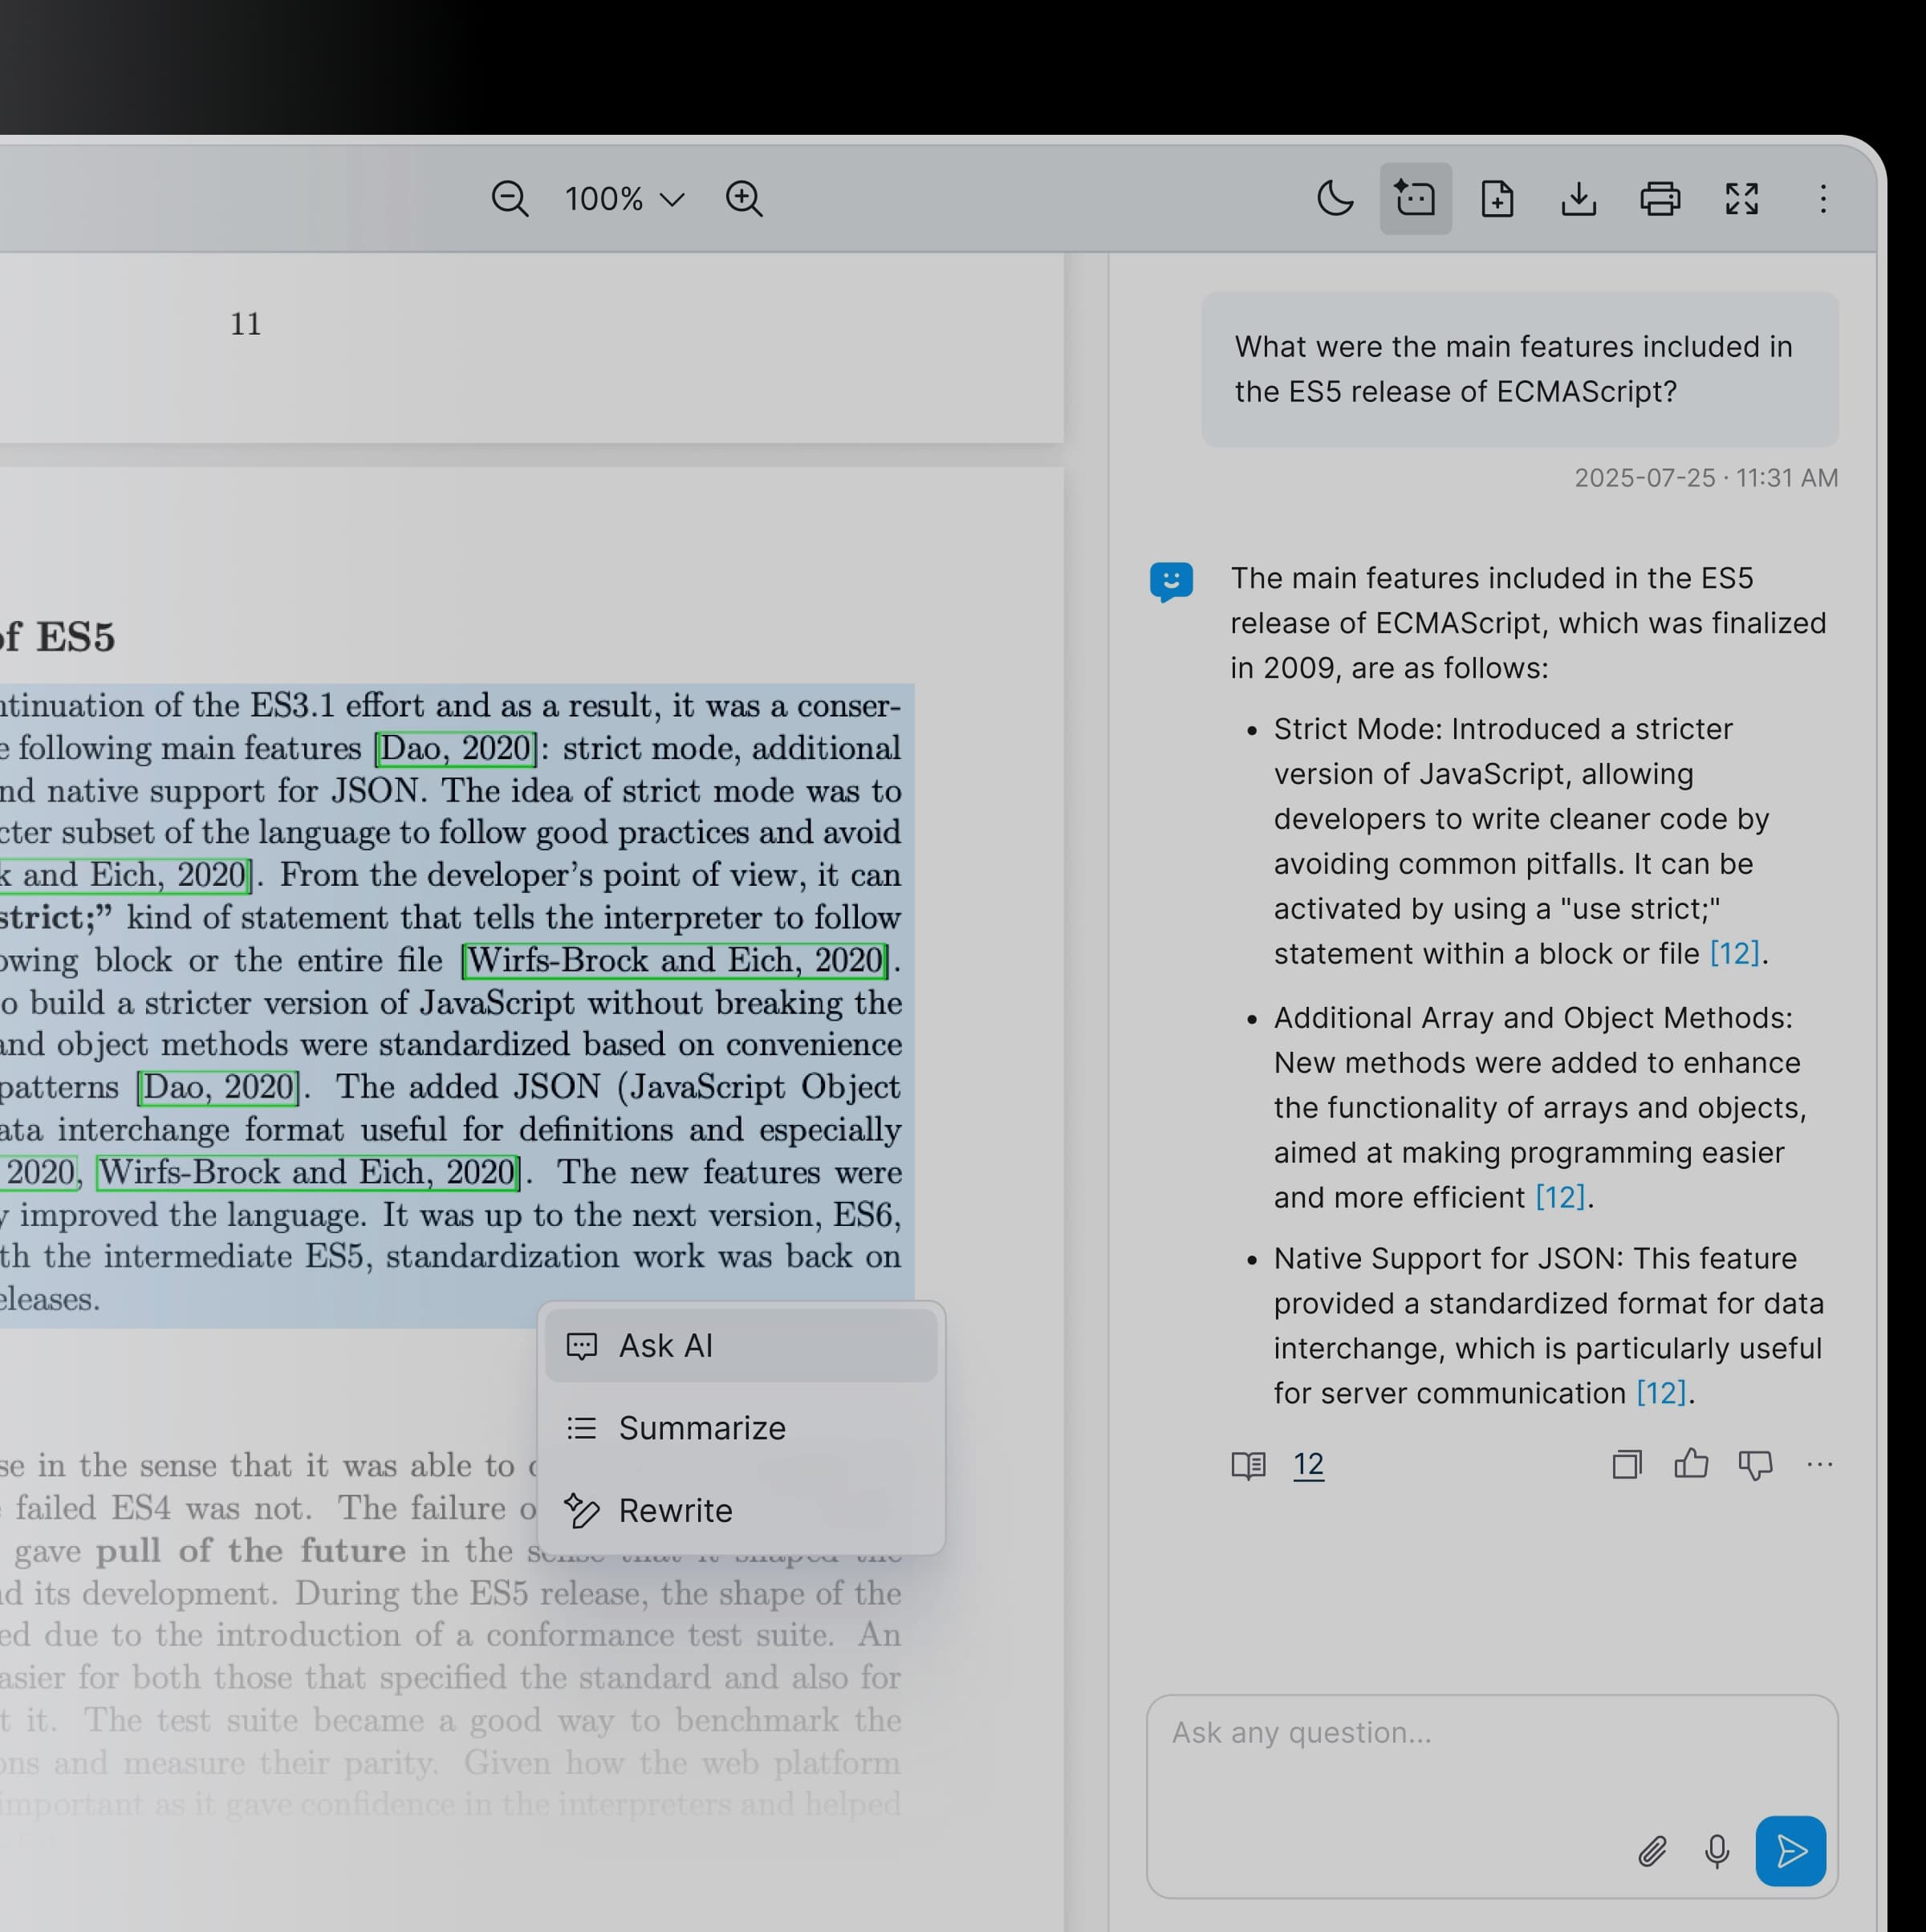Viewport: 1926px width, 1932px height.
Task: Attach a file with the paperclip icon
Action: coord(1652,1852)
